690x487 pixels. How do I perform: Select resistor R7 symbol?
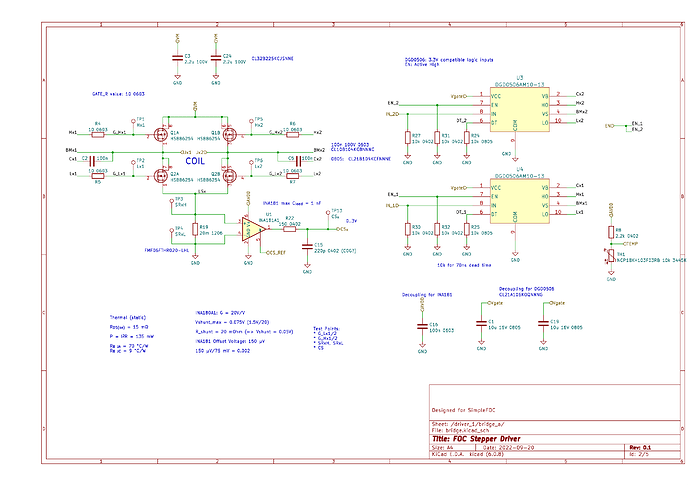[x=292, y=176]
